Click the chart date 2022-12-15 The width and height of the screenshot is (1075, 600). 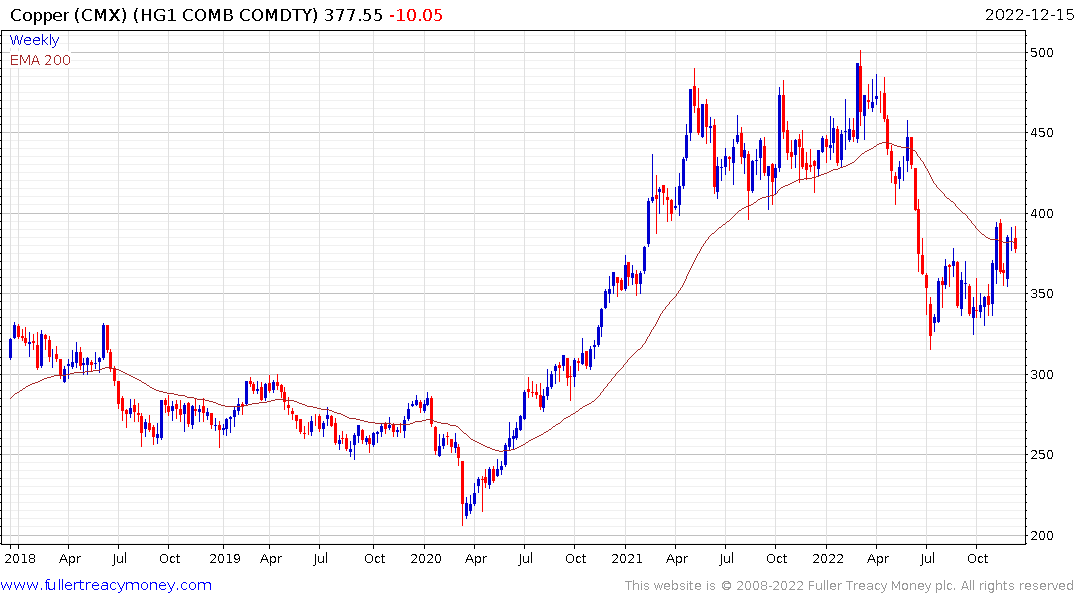(1029, 15)
